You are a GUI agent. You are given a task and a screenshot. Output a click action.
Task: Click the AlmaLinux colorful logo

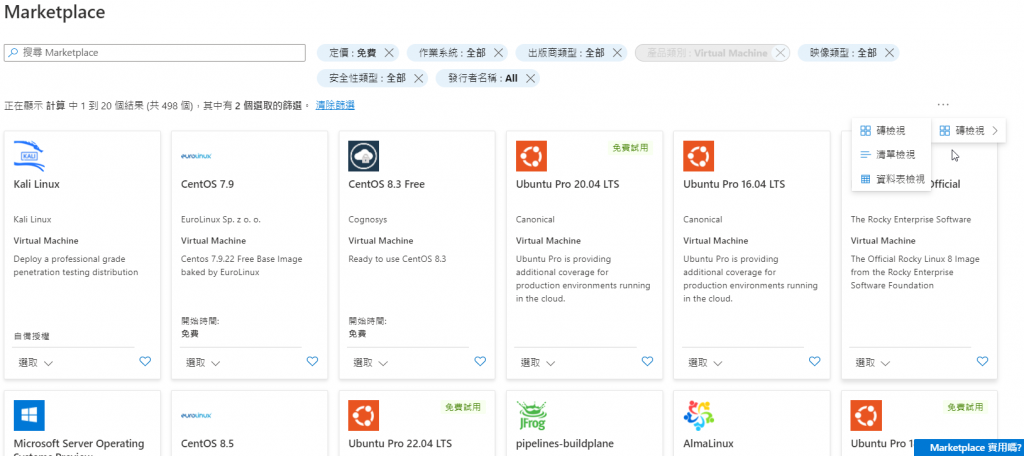[698, 415]
